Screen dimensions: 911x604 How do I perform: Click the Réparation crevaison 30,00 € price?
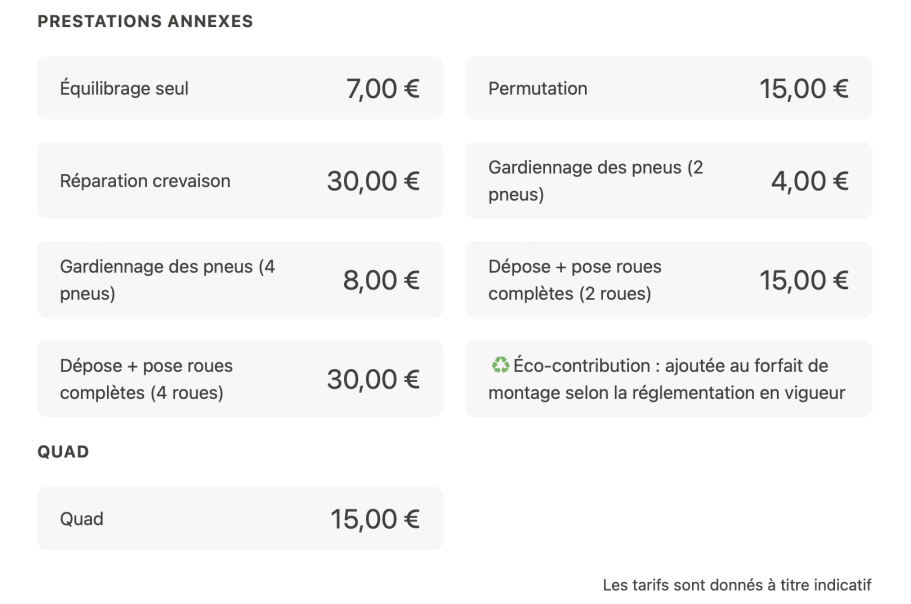[373, 181]
